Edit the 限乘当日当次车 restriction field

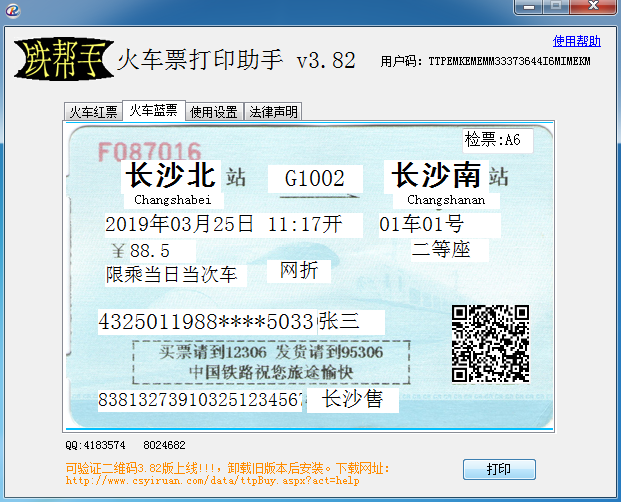coord(176,275)
